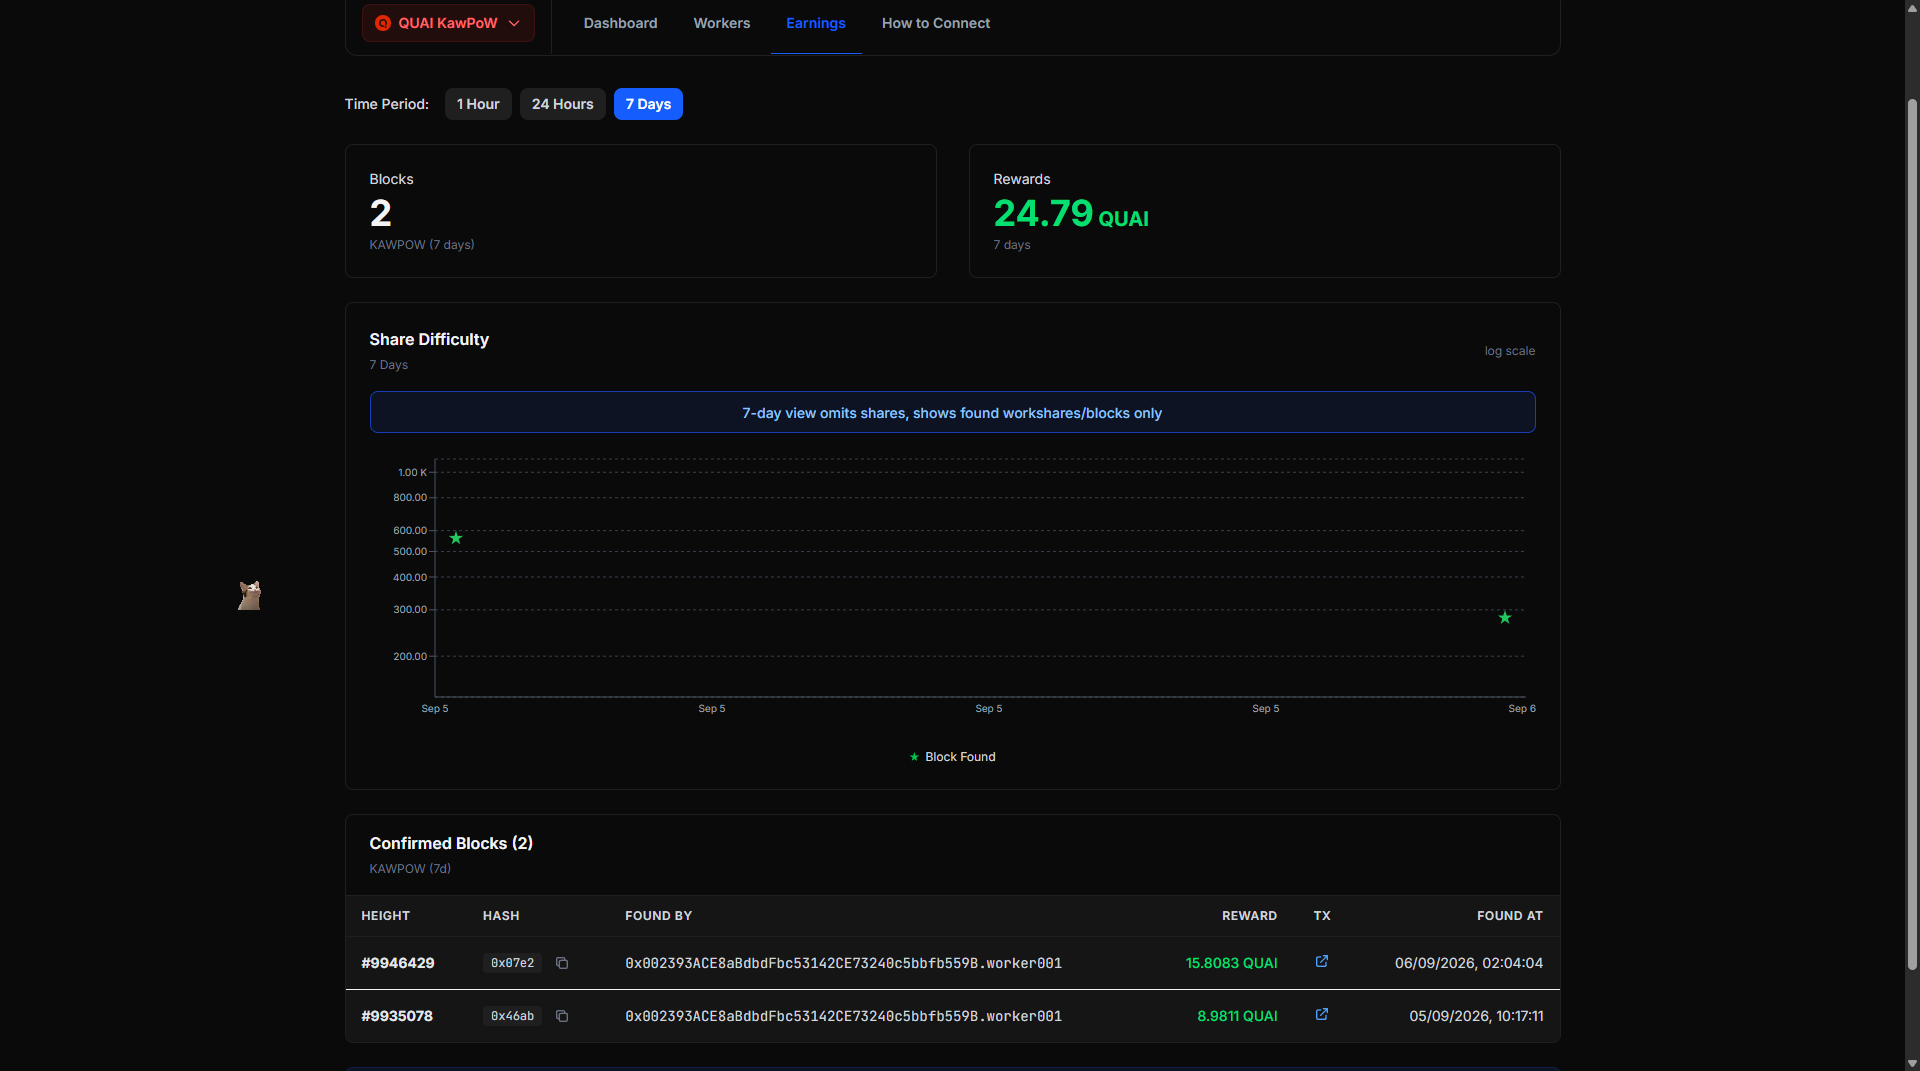This screenshot has width=1920, height=1071.
Task: Open the How to Connect tab
Action: pyautogui.click(x=935, y=23)
